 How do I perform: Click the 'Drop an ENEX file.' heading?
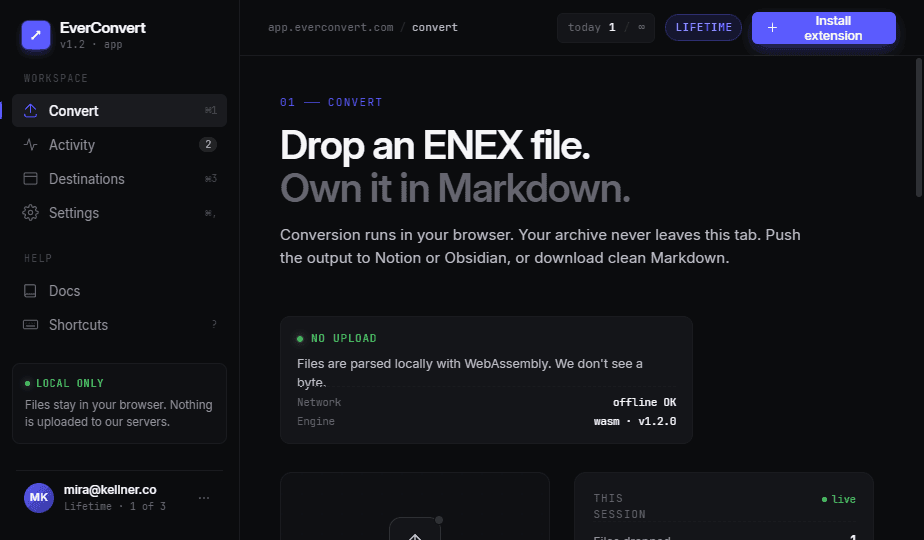pos(435,145)
